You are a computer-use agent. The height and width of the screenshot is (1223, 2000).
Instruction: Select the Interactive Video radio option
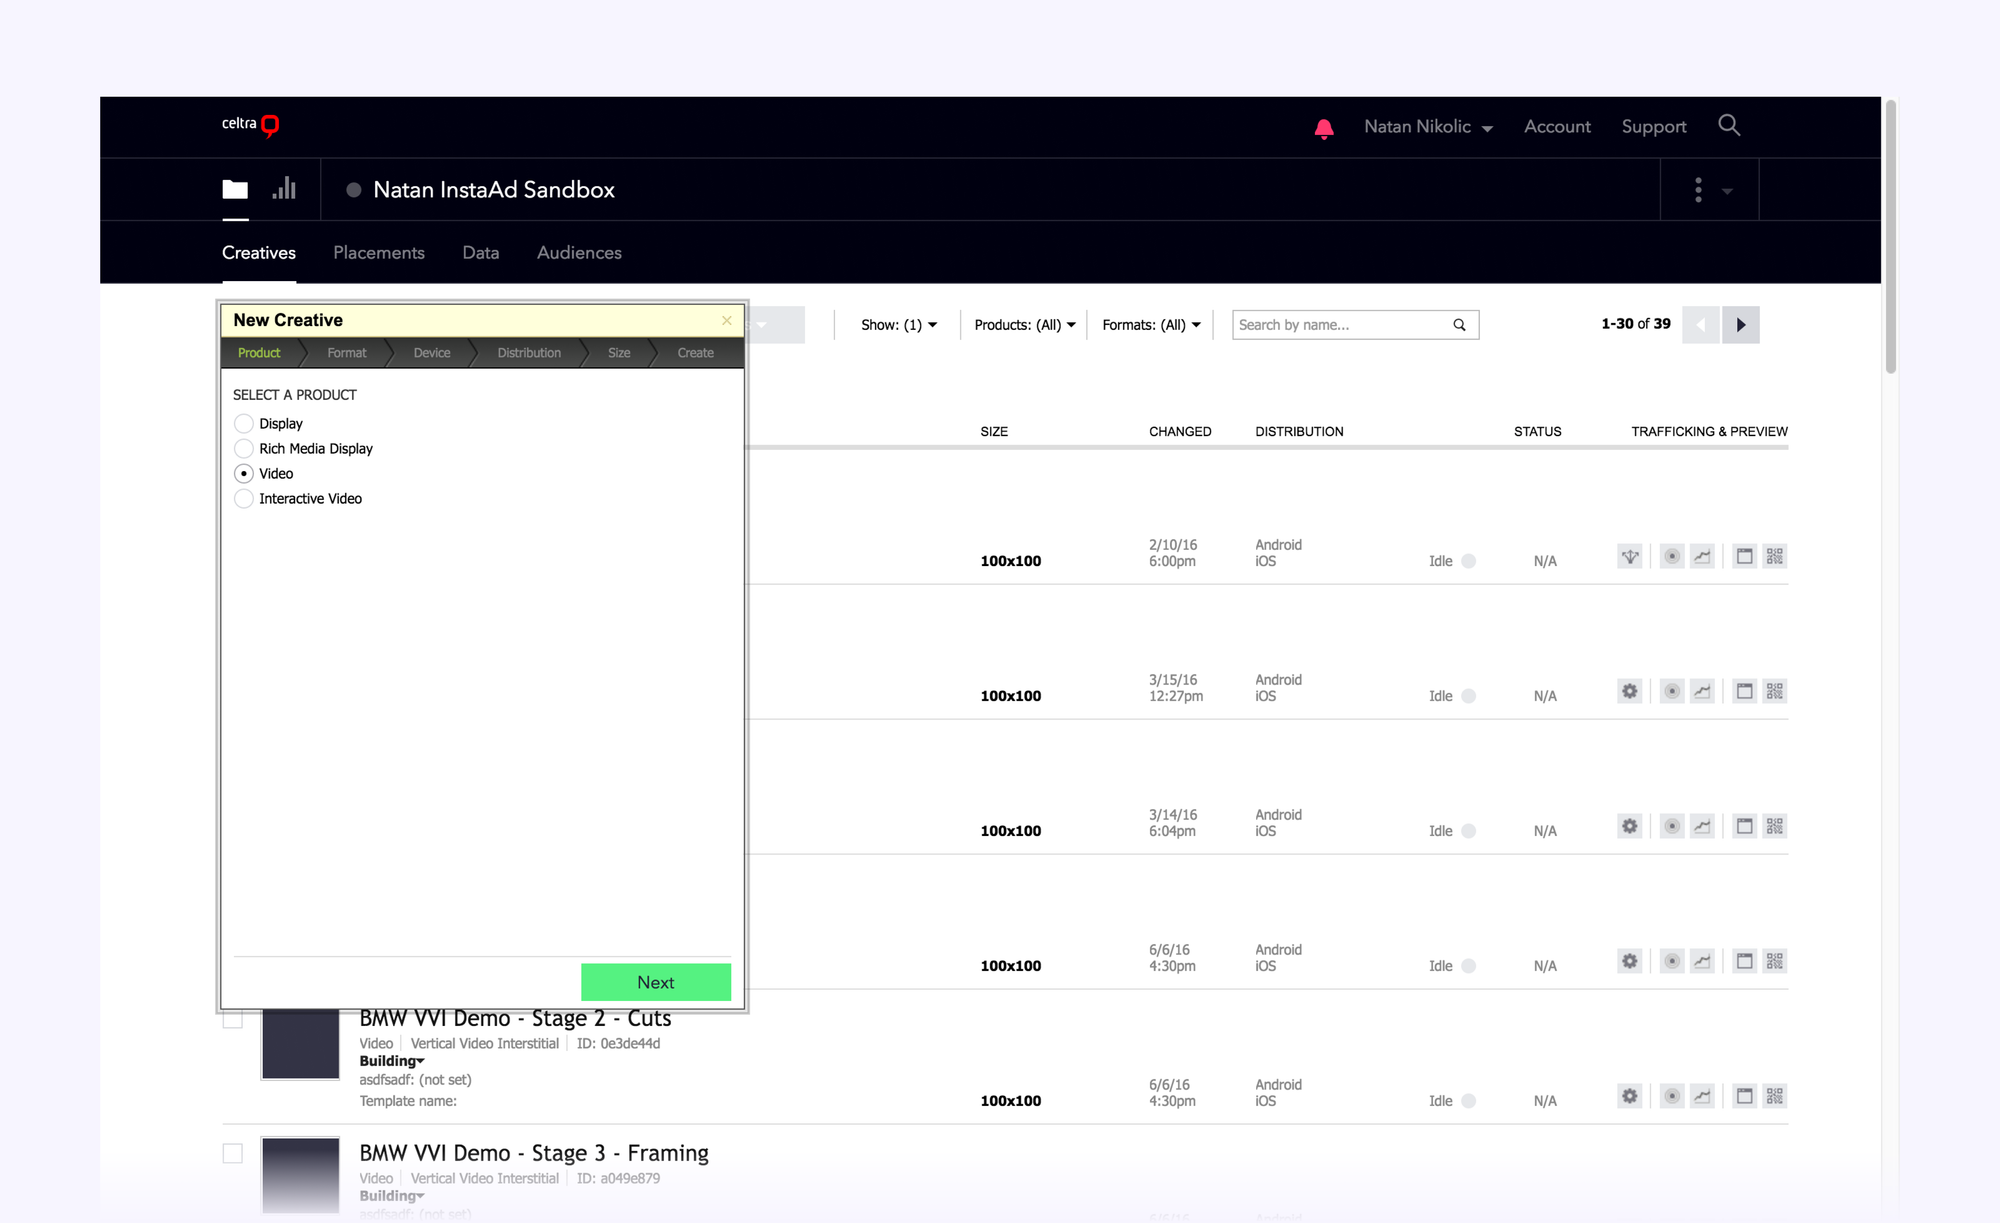pos(244,499)
